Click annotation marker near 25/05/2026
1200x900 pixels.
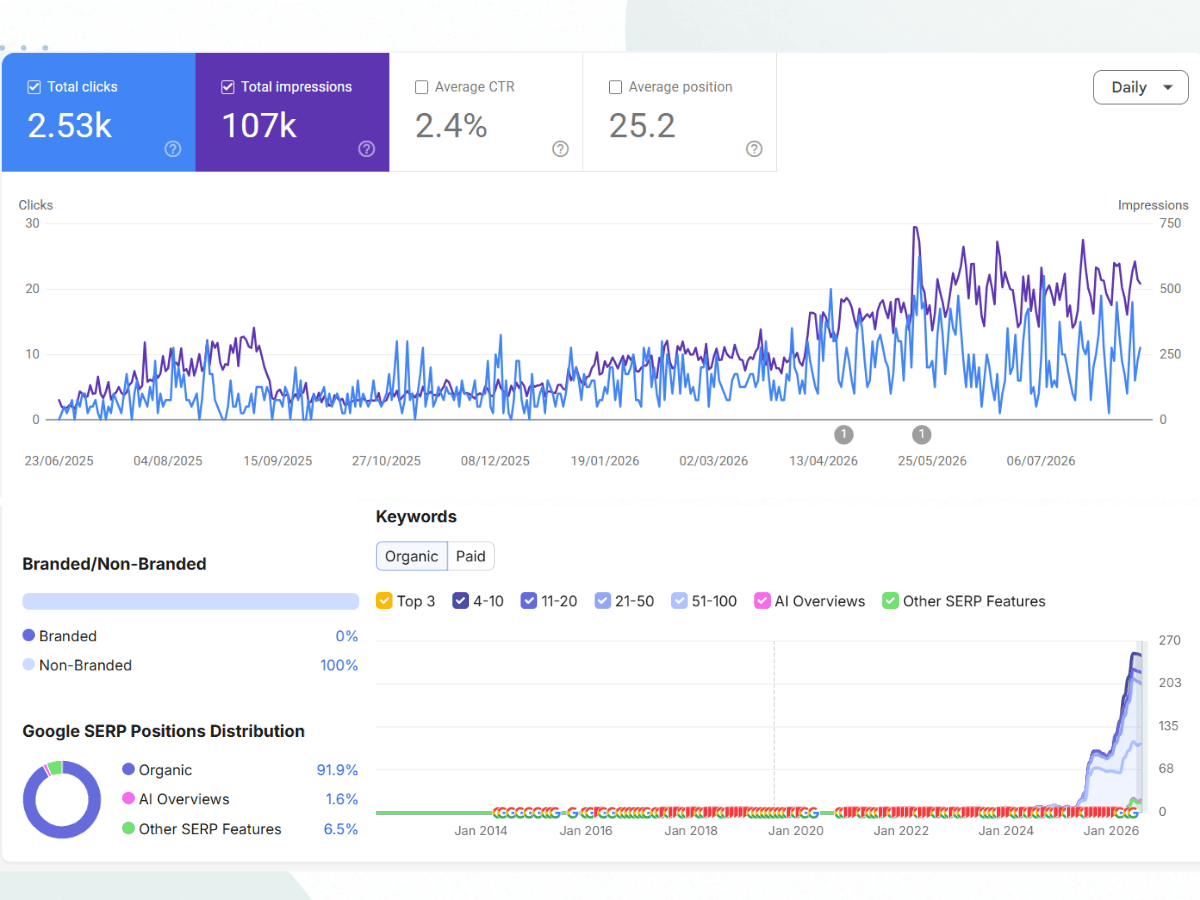[x=922, y=434]
